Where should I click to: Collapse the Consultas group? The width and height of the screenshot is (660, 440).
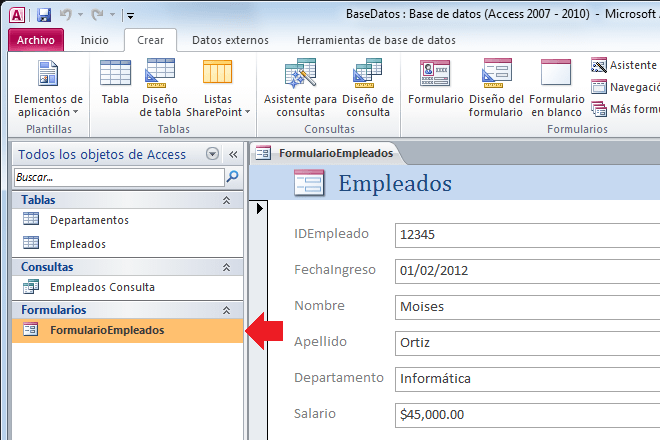point(226,267)
